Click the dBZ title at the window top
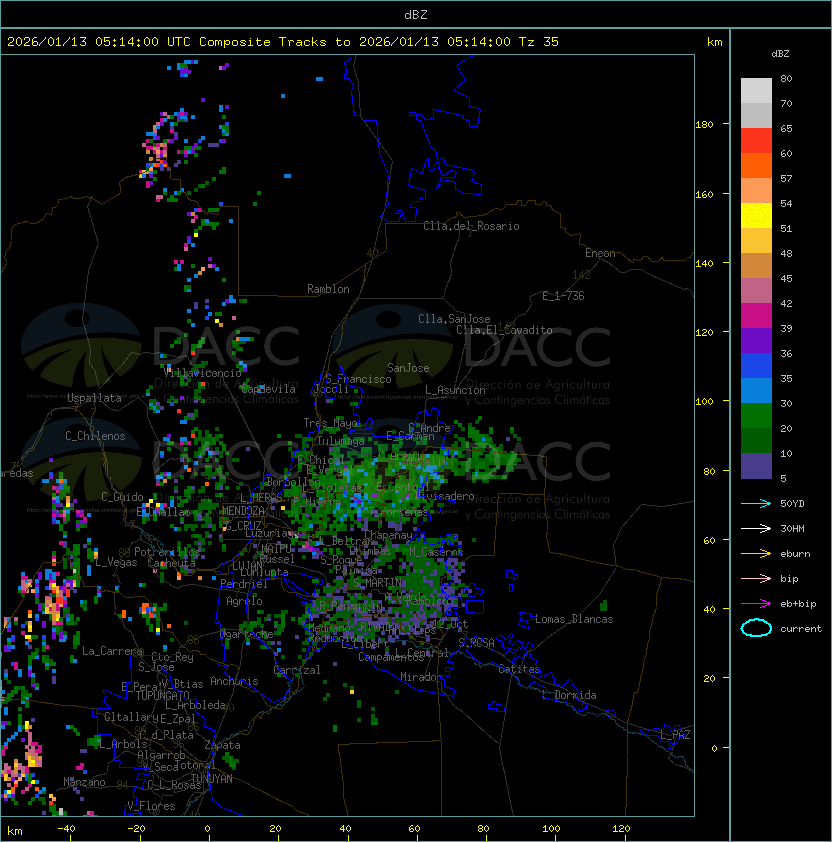The width and height of the screenshot is (832, 842). 416,15
